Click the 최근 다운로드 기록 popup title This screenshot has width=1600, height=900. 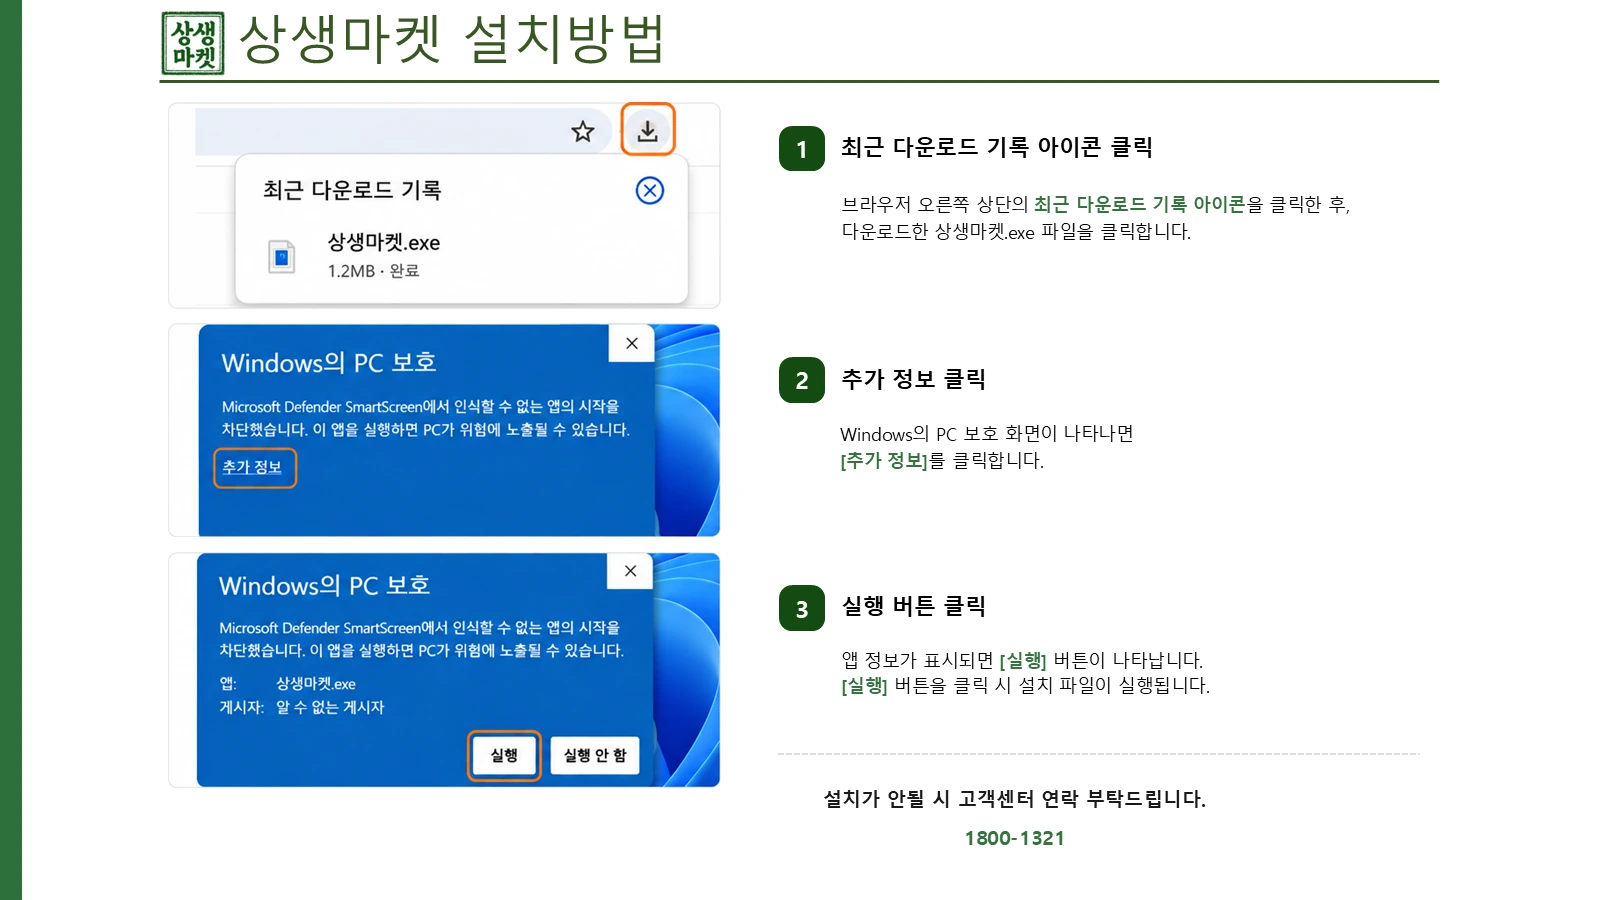352,190
